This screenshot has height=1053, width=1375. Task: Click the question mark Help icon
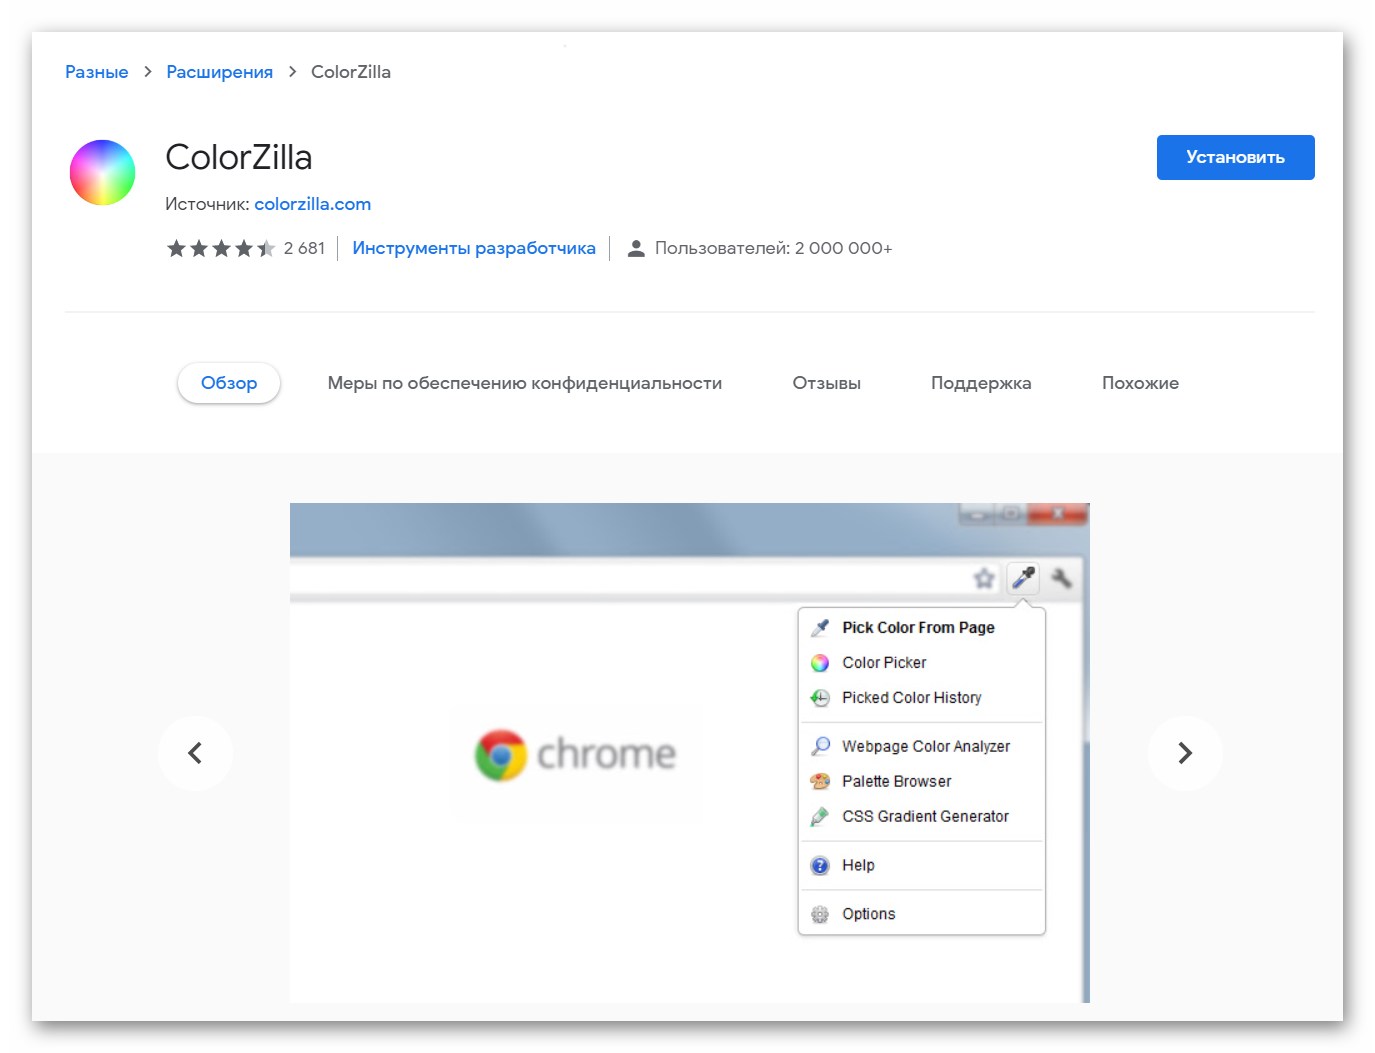tap(820, 865)
